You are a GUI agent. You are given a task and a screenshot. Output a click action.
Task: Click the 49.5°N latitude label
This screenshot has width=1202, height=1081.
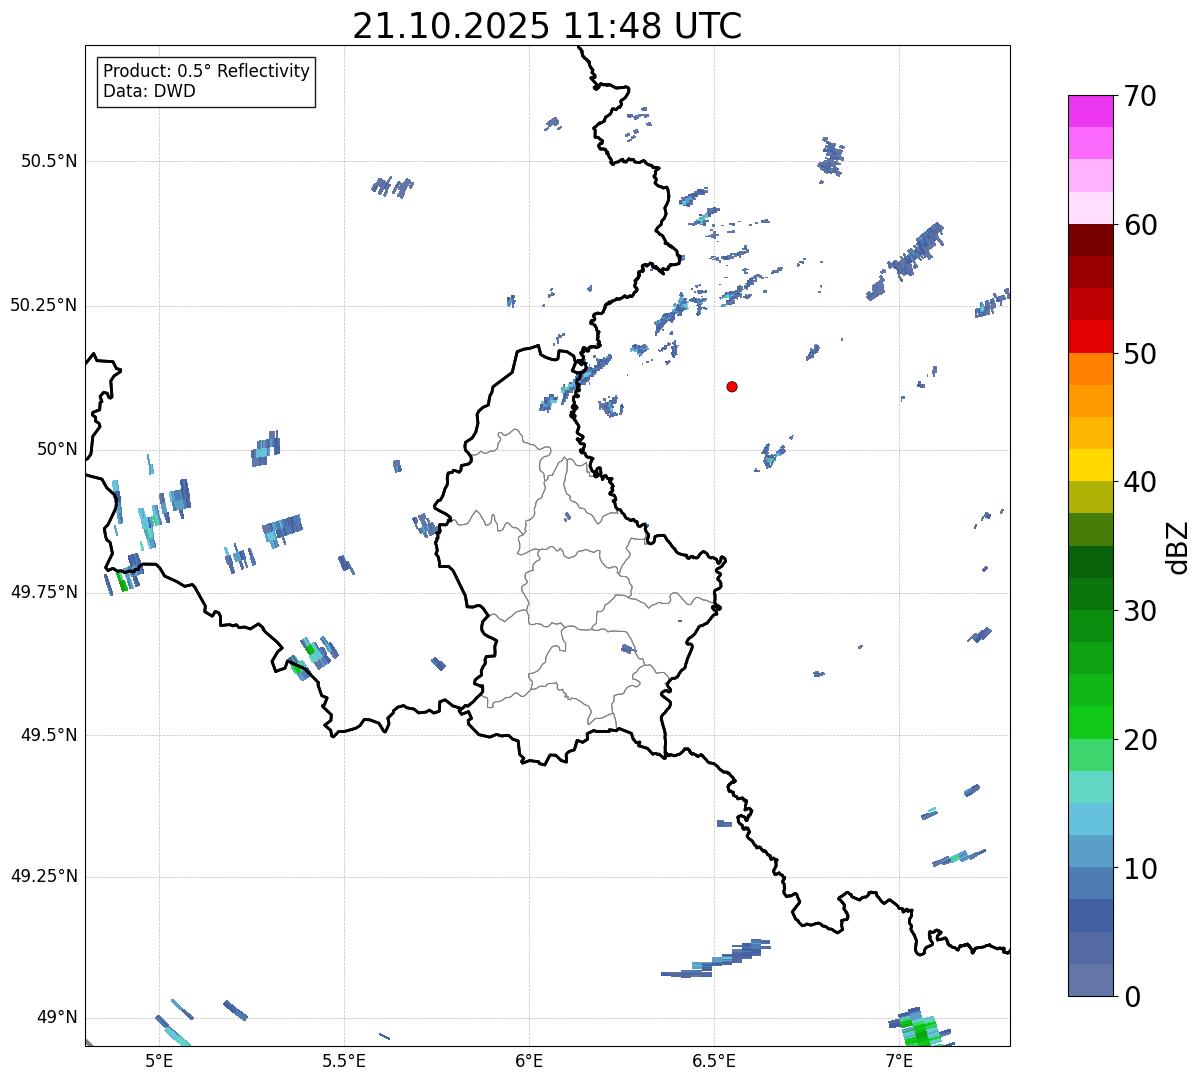click(x=48, y=735)
